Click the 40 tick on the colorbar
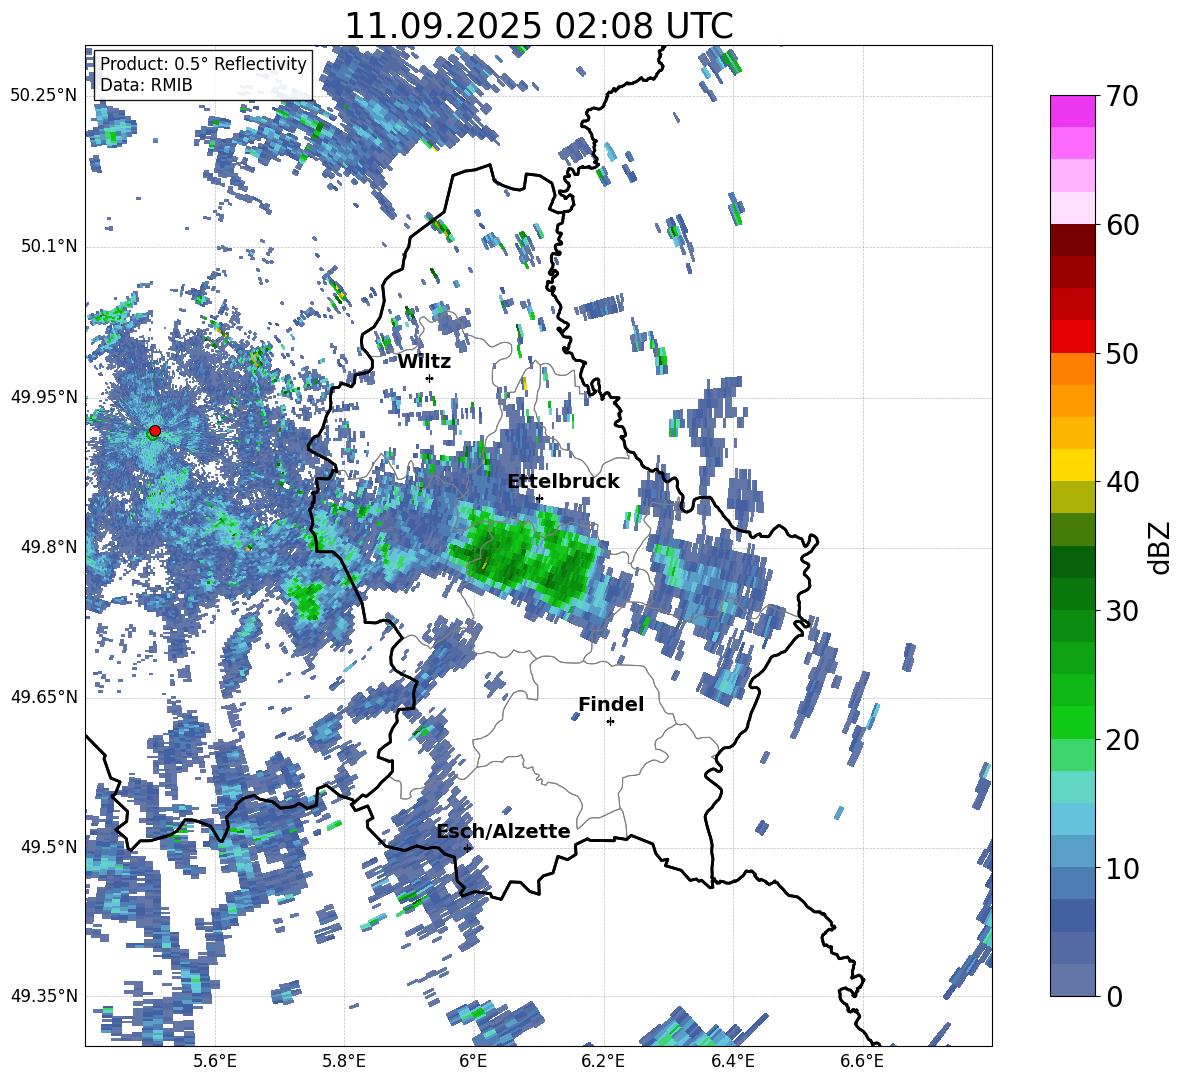The height and width of the screenshot is (1081, 1184). pyautogui.click(x=1122, y=482)
